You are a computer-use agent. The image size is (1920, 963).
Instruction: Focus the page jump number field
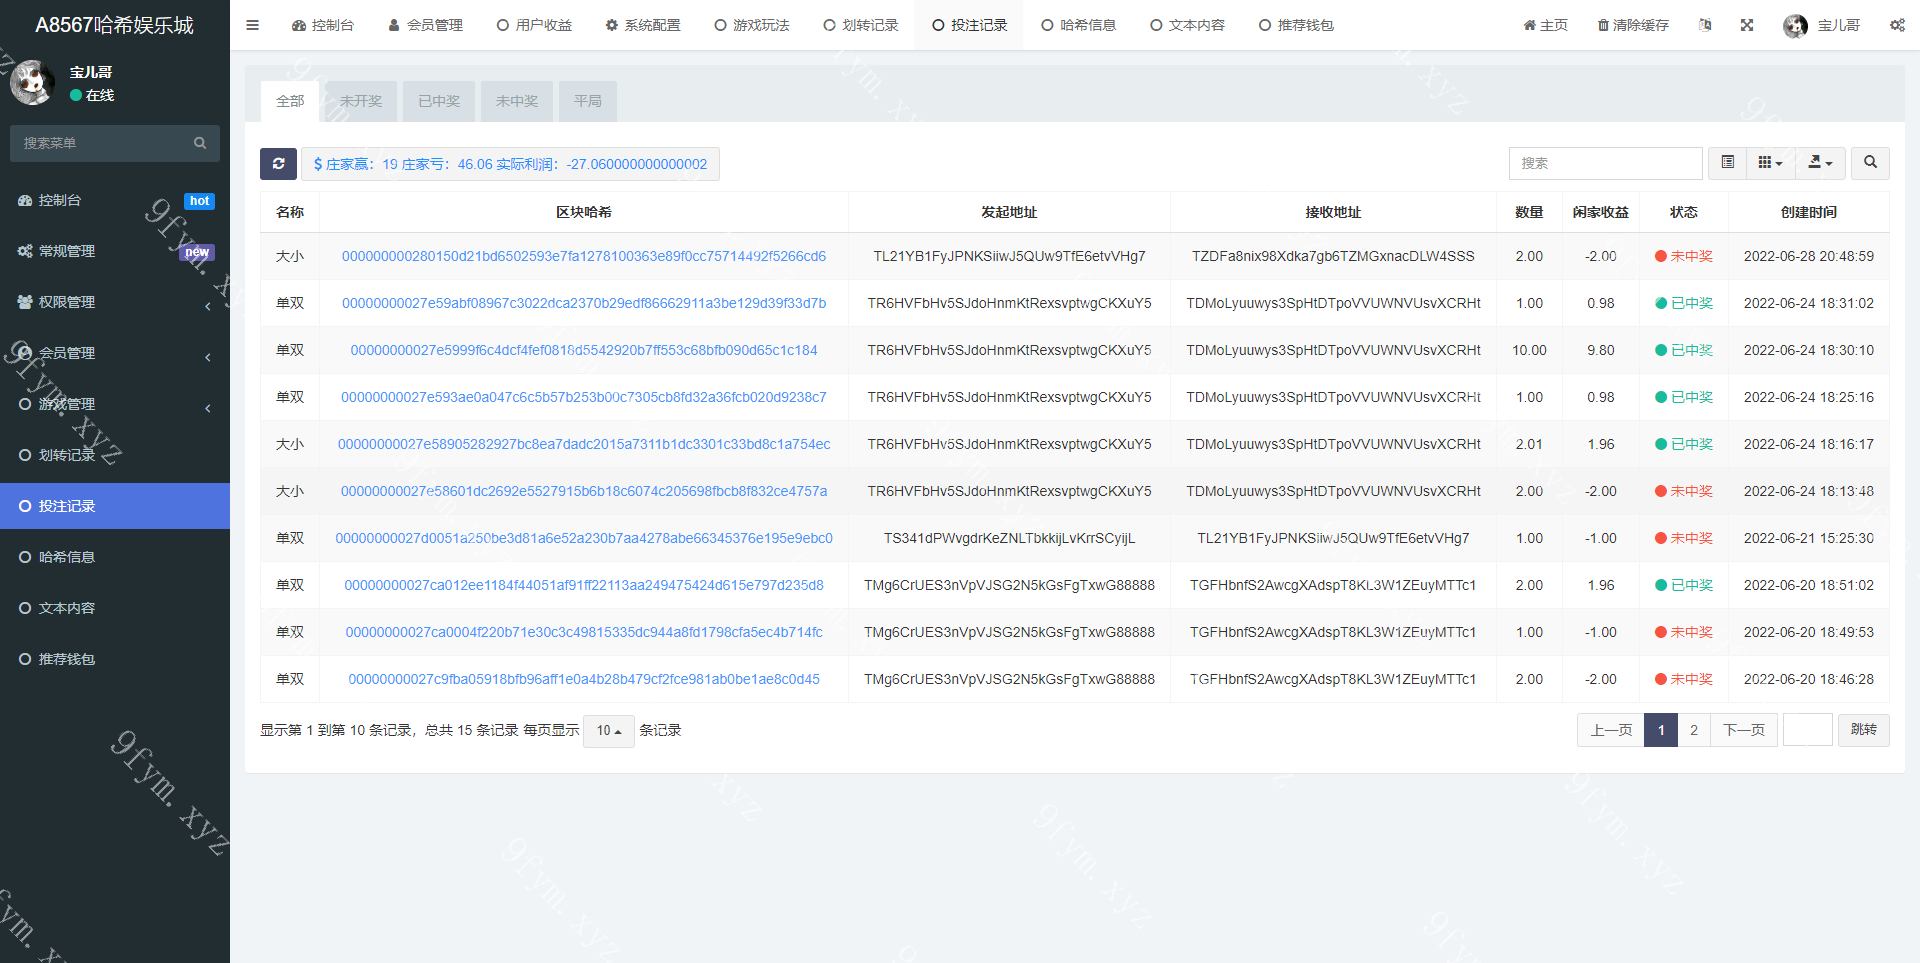pos(1808,730)
